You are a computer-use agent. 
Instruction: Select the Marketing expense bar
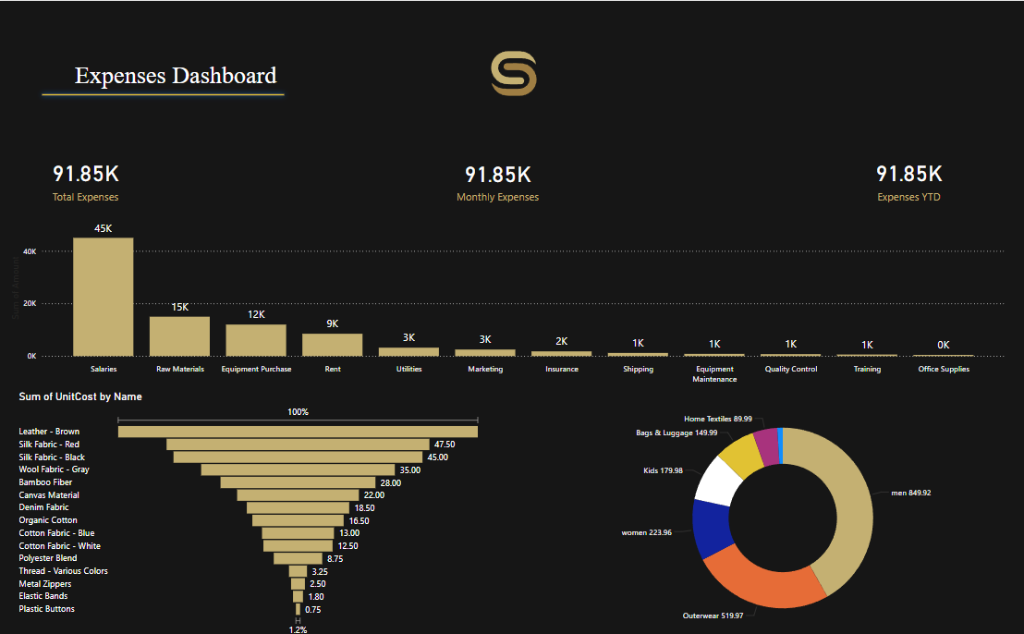click(484, 351)
